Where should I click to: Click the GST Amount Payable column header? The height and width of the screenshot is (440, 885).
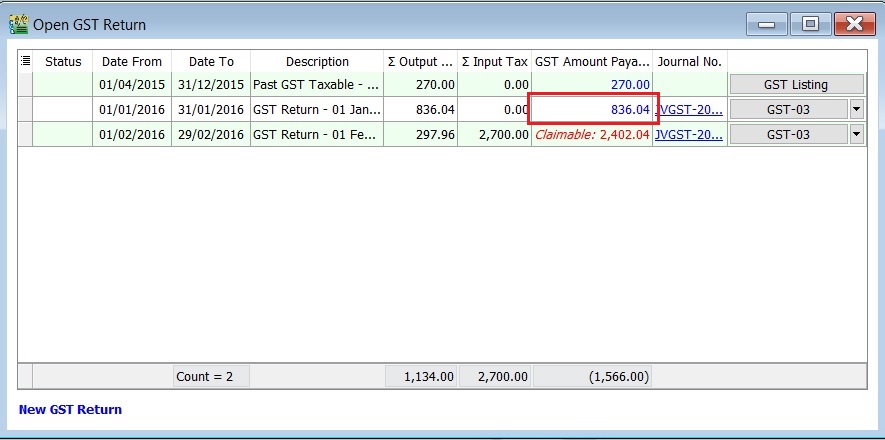point(592,61)
